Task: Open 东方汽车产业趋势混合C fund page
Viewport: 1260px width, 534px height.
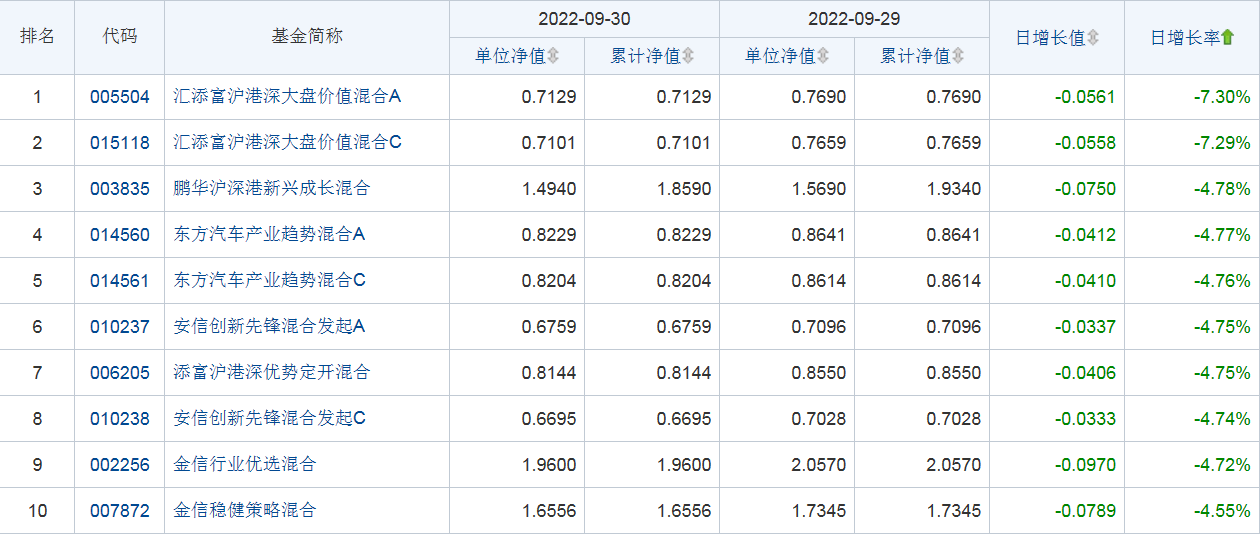Action: [269, 281]
